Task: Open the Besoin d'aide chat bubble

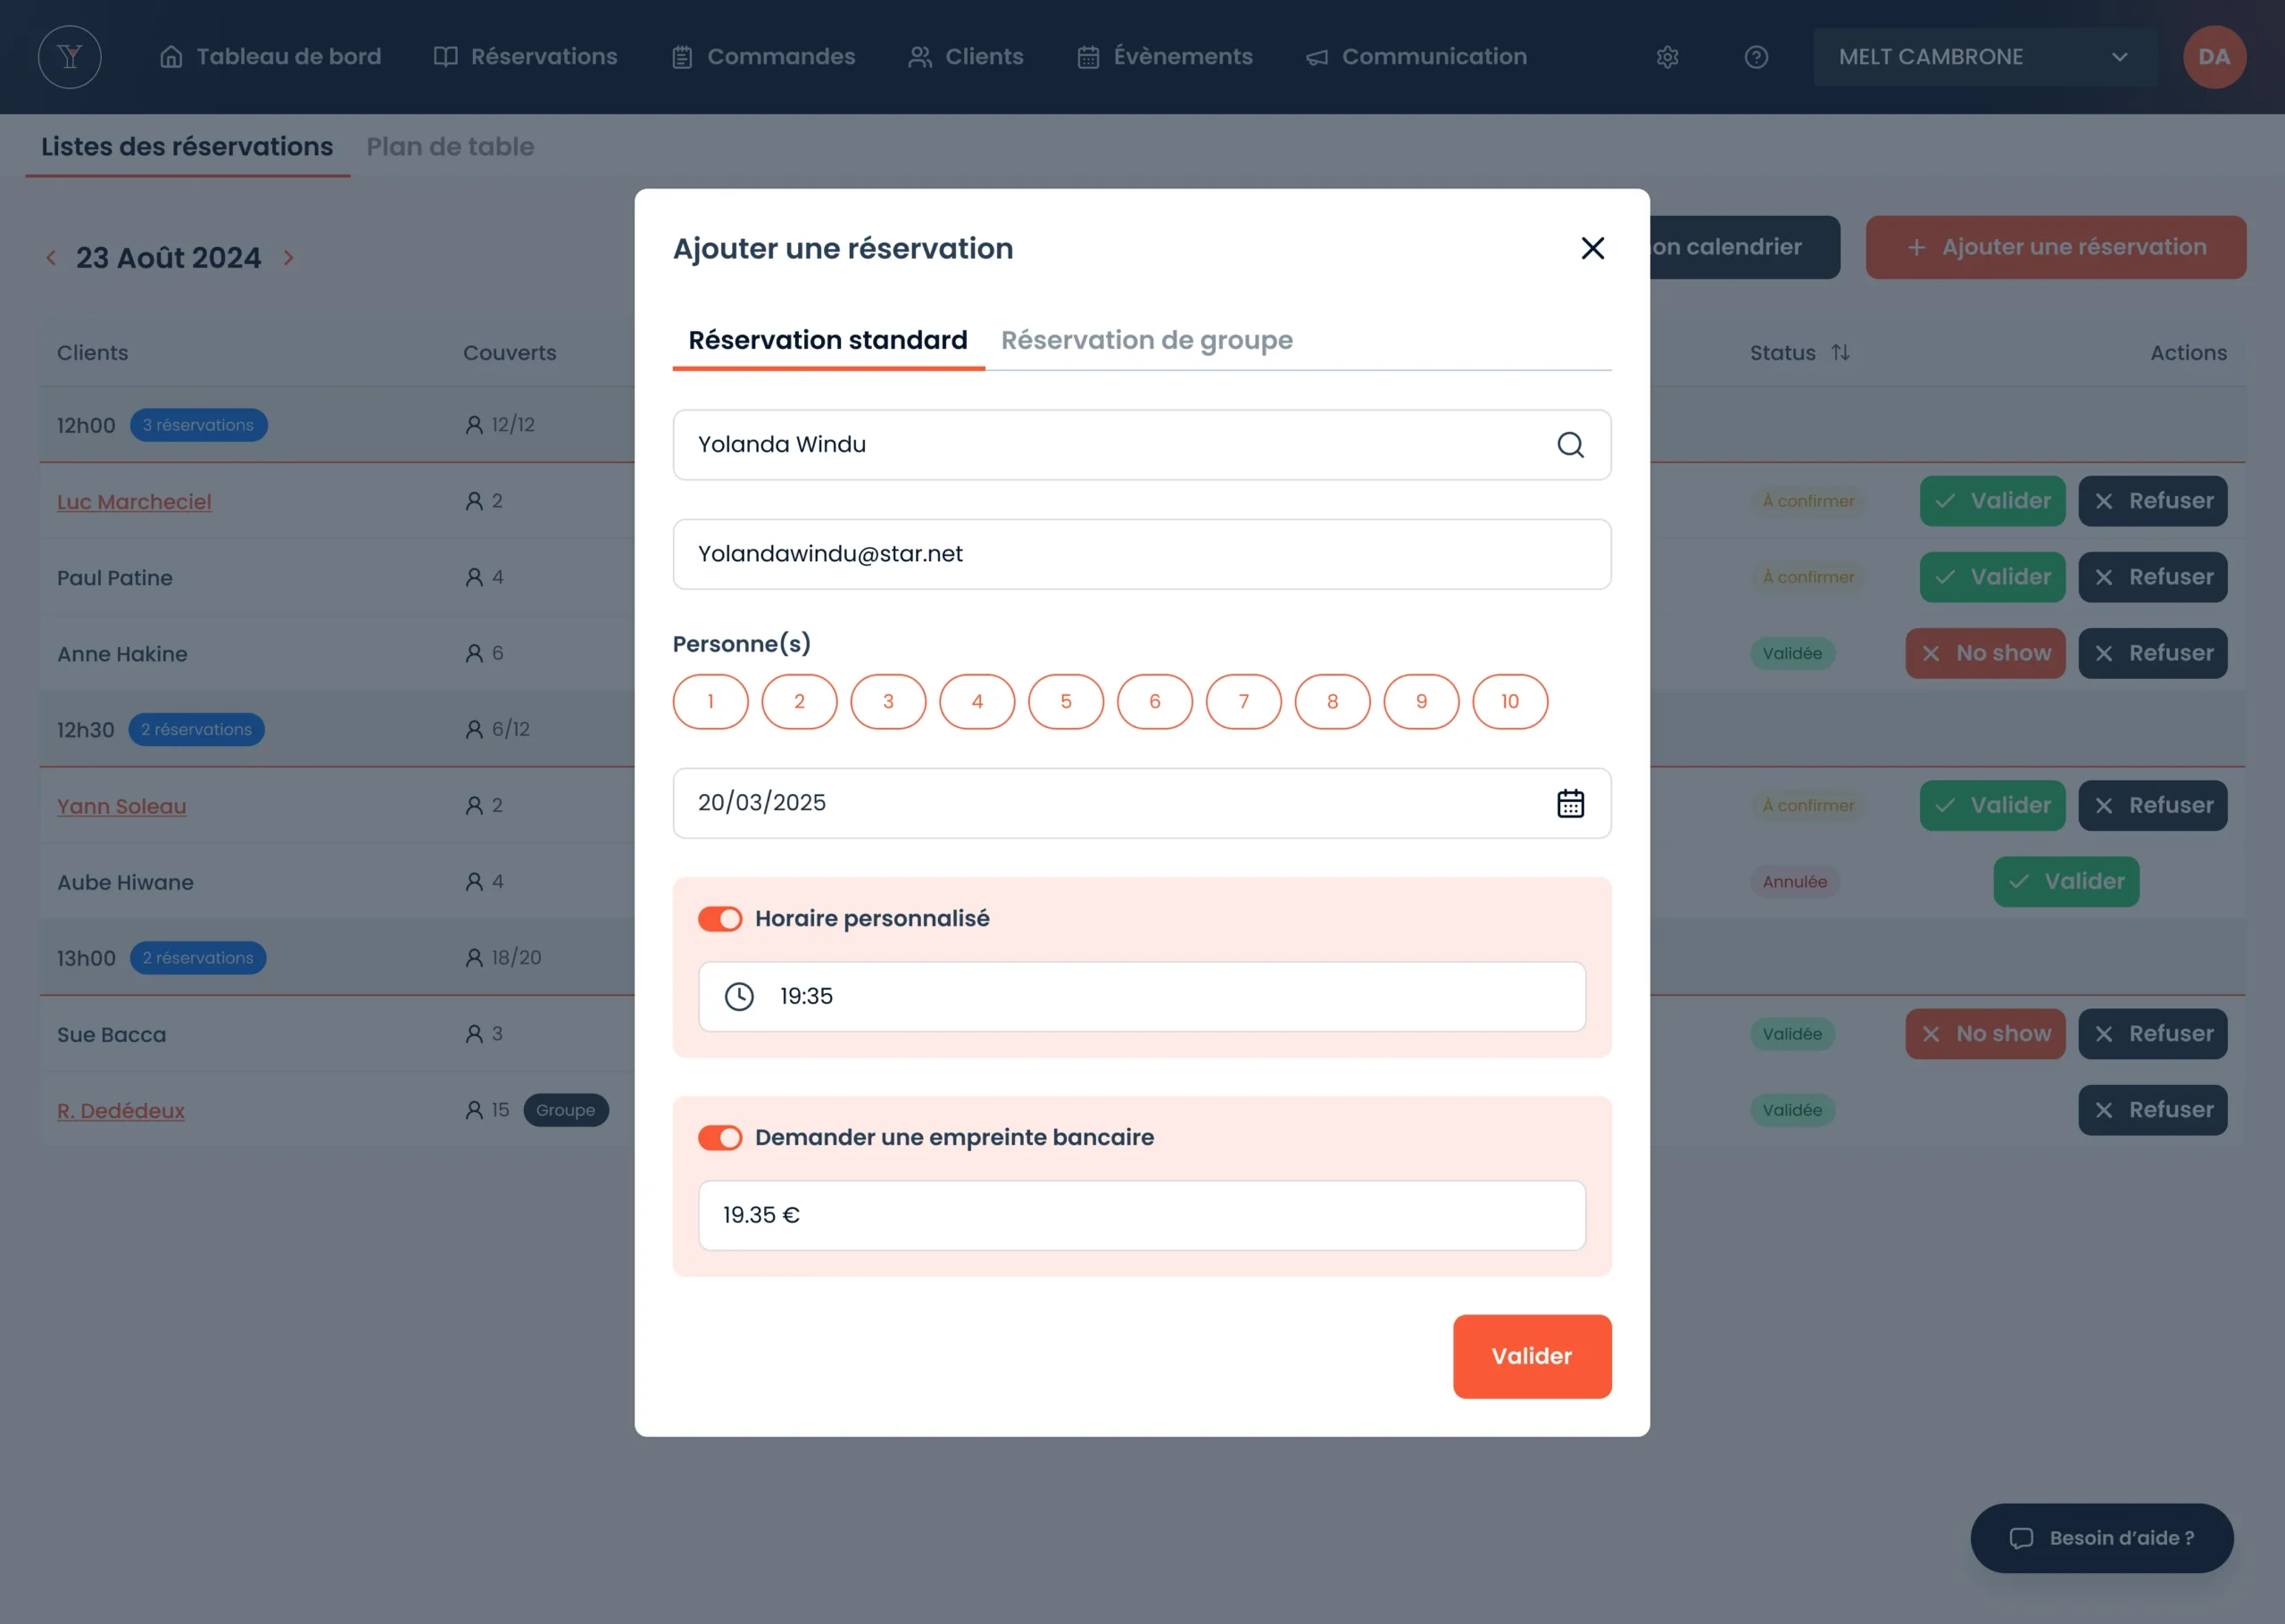Action: (x=2101, y=1538)
